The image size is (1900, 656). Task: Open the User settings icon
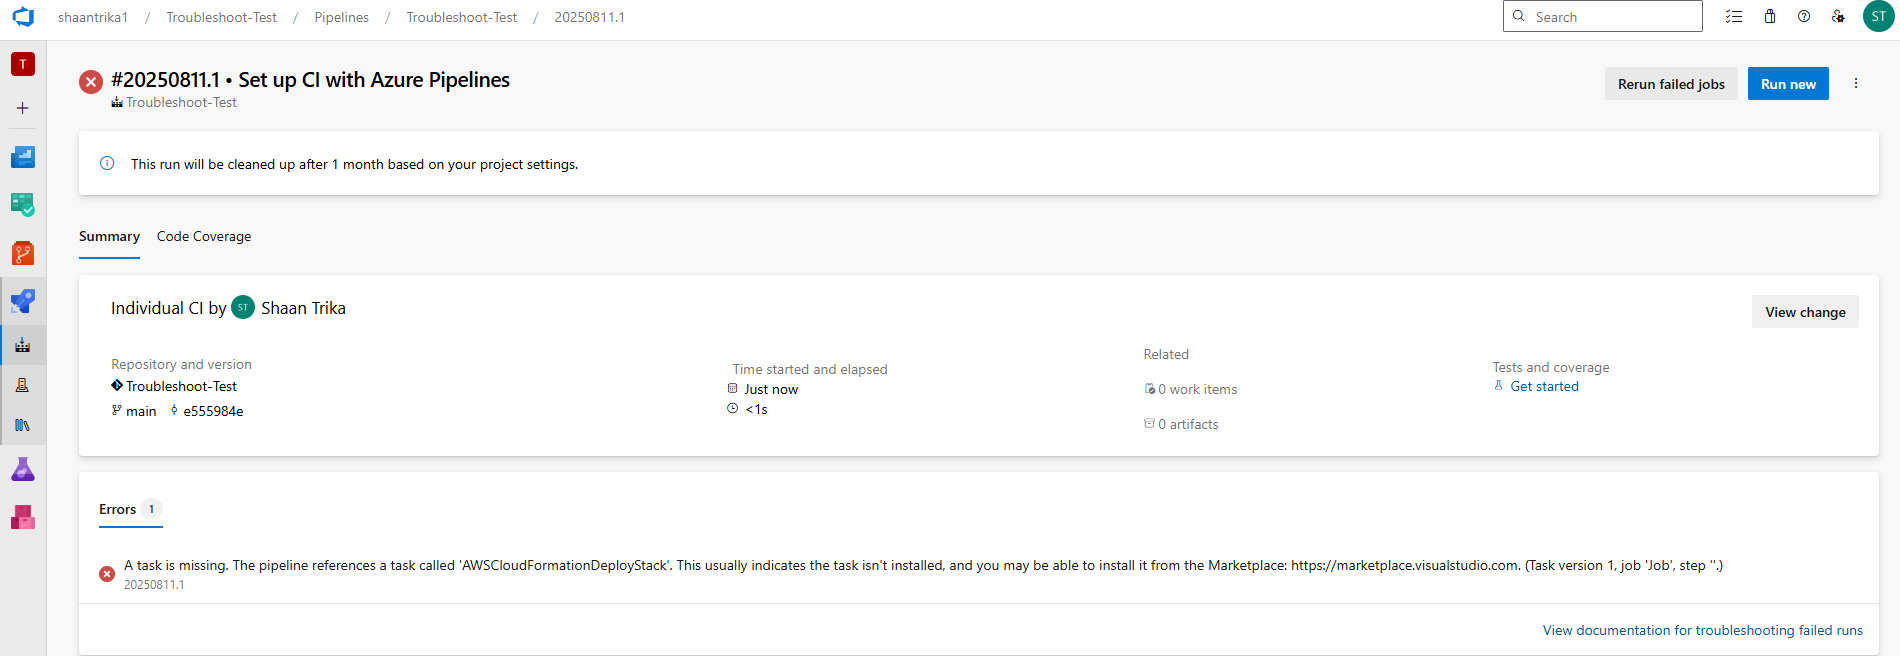click(1838, 17)
